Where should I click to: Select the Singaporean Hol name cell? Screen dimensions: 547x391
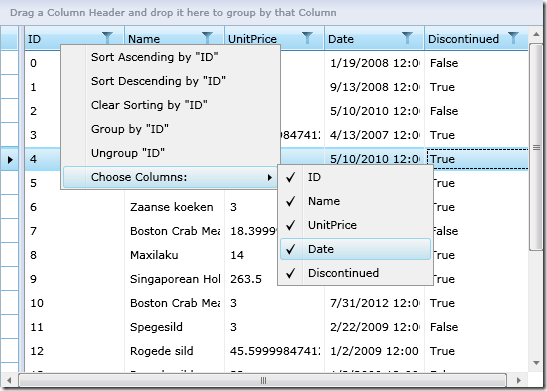coord(174,279)
